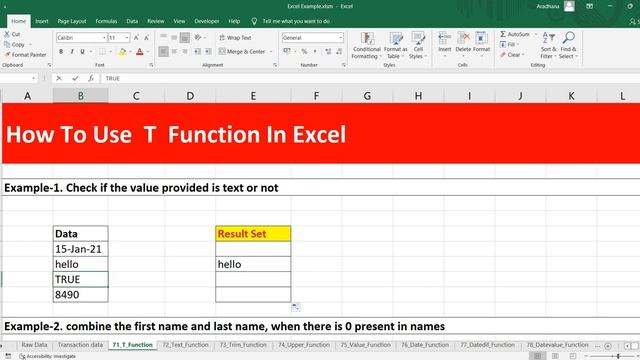Open the font size dropdown
The width and height of the screenshot is (640, 360).
click(127, 38)
